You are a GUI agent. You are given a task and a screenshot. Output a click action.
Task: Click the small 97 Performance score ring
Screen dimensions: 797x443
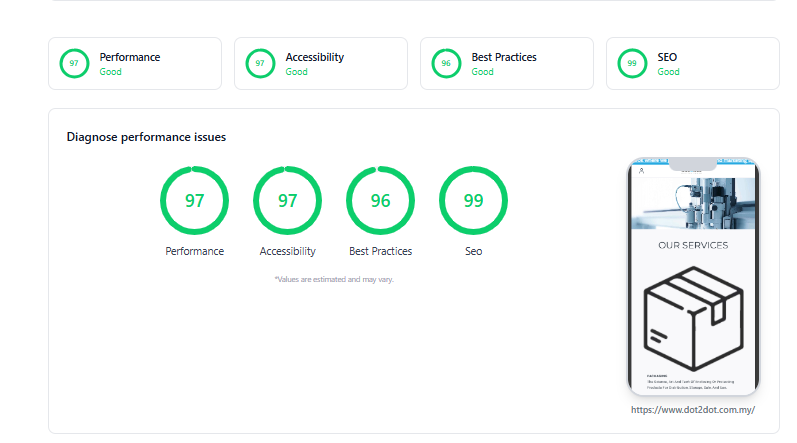(x=74, y=64)
